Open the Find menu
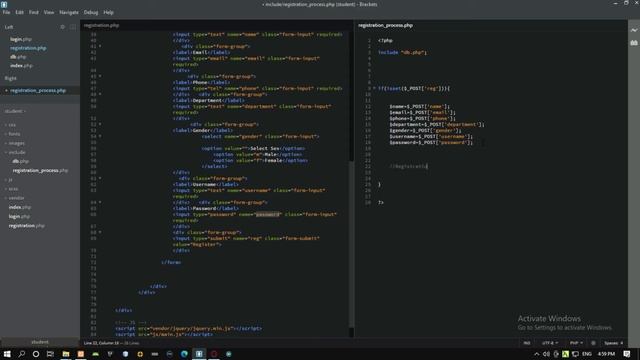640x360 pixels. 33,12
